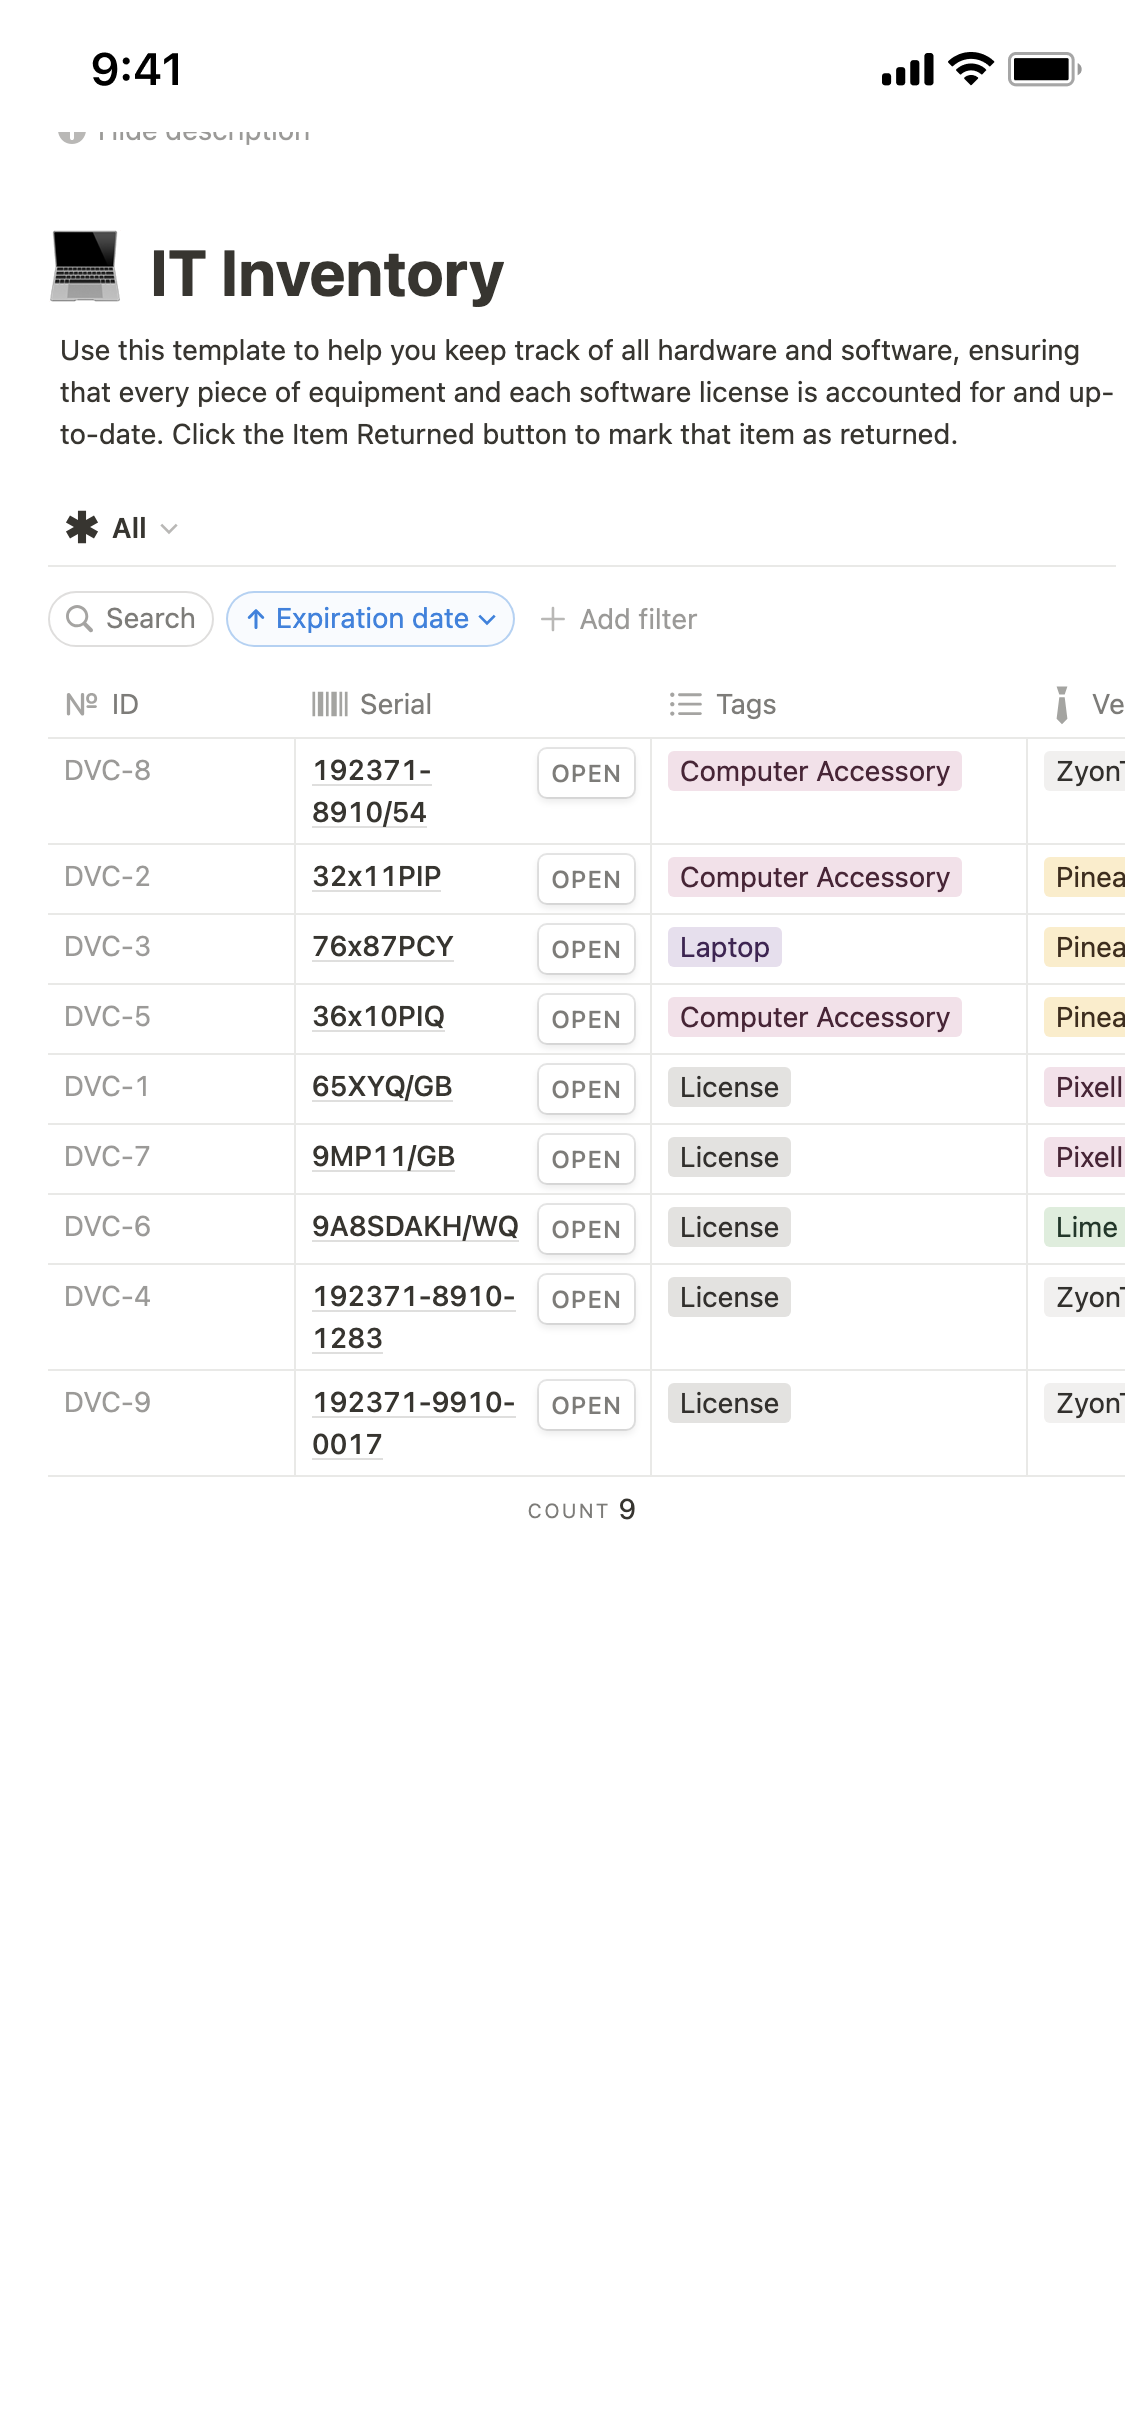Open serial link 65XYQ/GB
The image size is (1125, 2436).
pyautogui.click(x=382, y=1086)
